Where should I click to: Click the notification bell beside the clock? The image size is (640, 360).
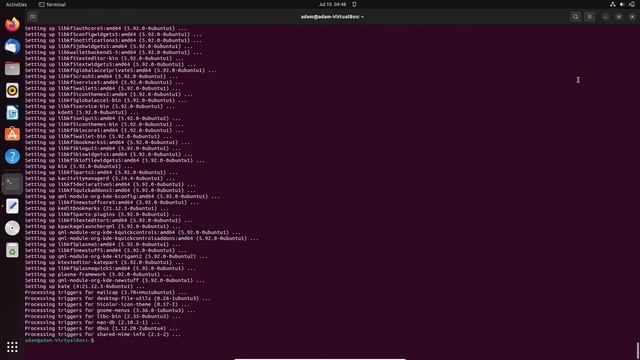coord(354,4)
